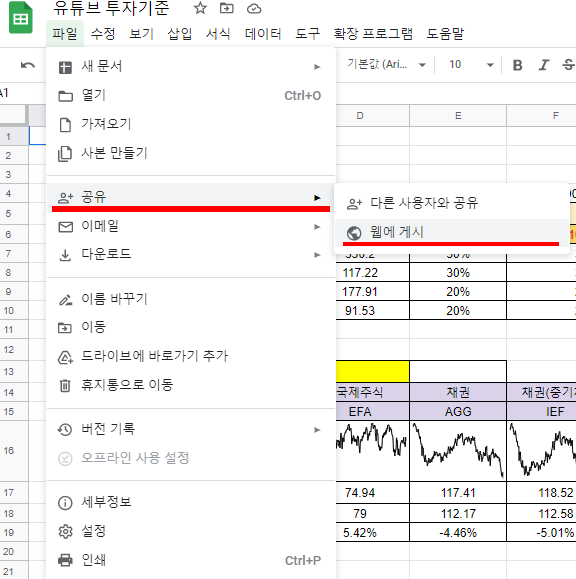The image size is (576, 579).
Task: Open the 확장 프로그램 menu
Action: tap(373, 34)
